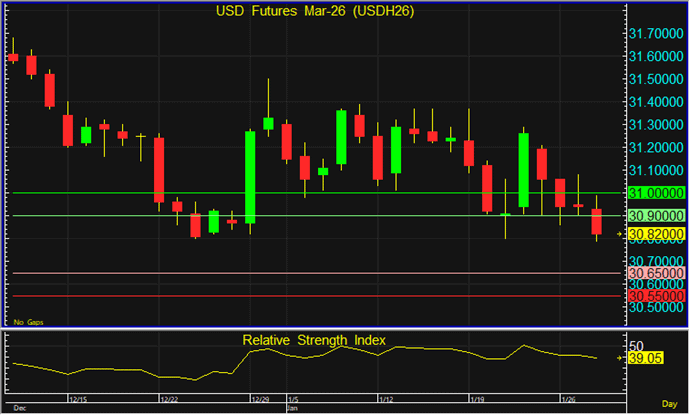Select the pink 30.65000 price level label
This screenshot has height=415, width=690.
[656, 273]
